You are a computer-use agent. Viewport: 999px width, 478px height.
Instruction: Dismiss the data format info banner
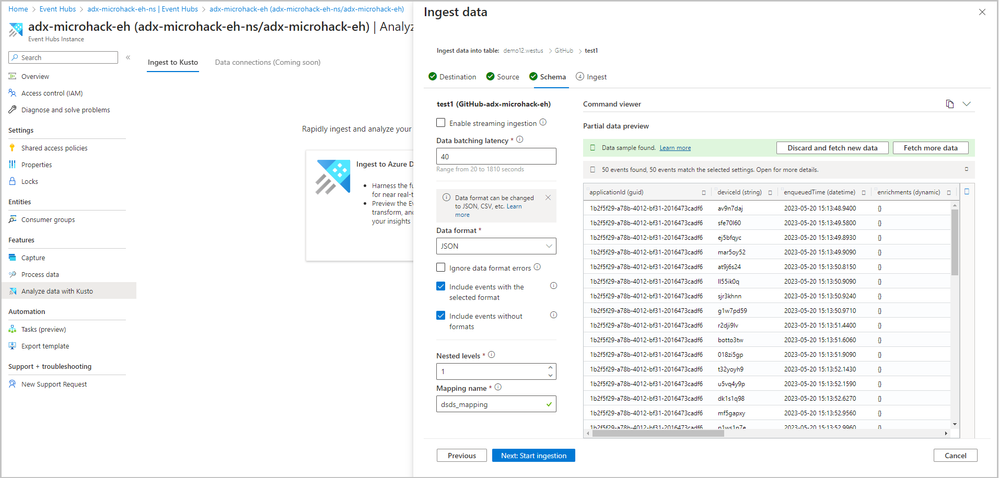[548, 198]
